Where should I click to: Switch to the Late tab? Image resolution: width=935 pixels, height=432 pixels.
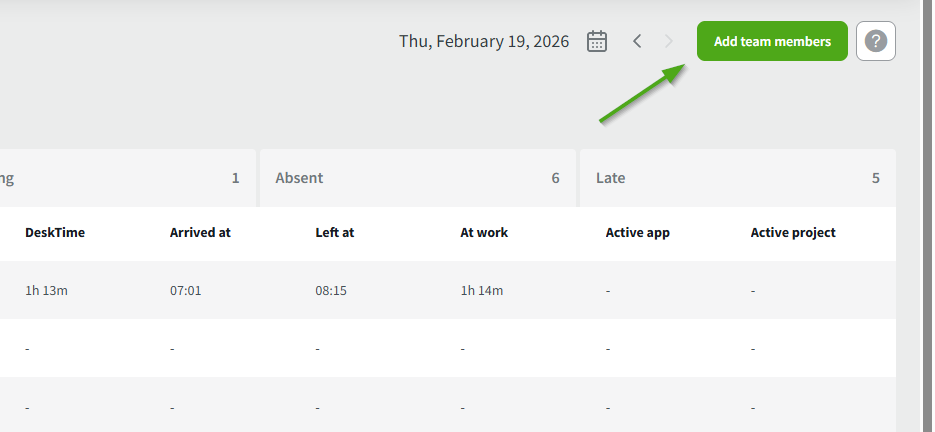(x=737, y=178)
